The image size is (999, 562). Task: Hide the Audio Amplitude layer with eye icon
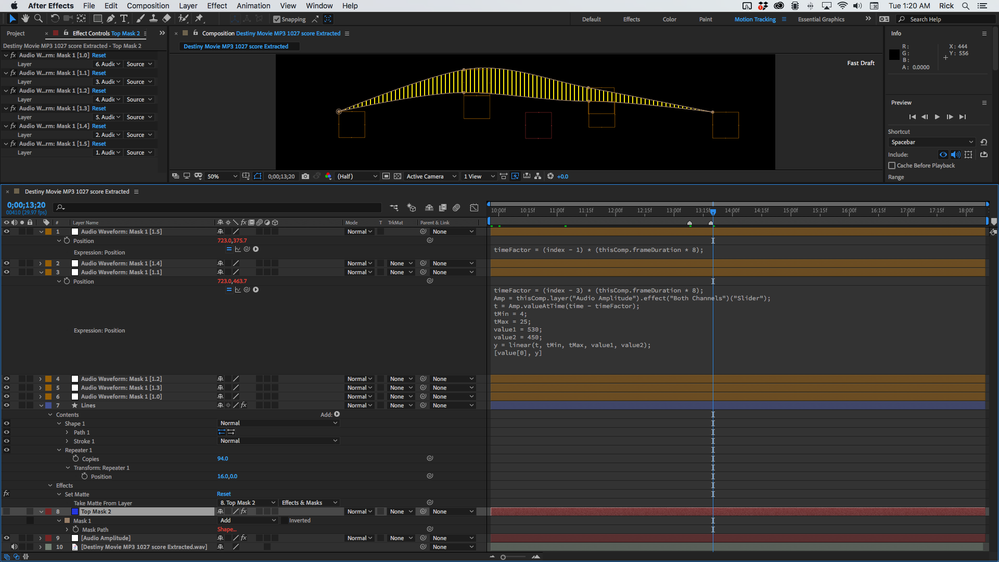click(7, 538)
